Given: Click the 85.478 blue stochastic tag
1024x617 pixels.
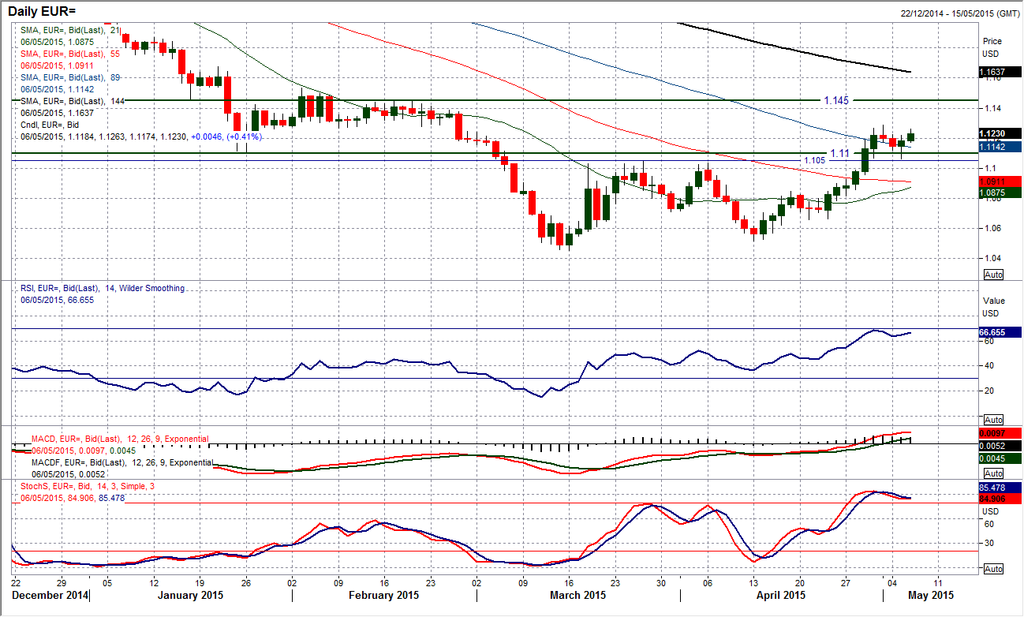Looking at the screenshot, I should [x=1000, y=488].
